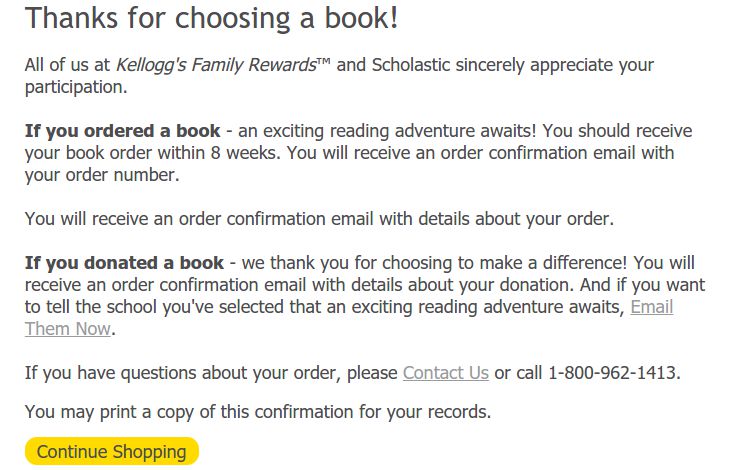Image resolution: width=735 pixels, height=470 pixels.
Task: Click the trademark symbol after Family Rewards
Action: click(x=323, y=63)
